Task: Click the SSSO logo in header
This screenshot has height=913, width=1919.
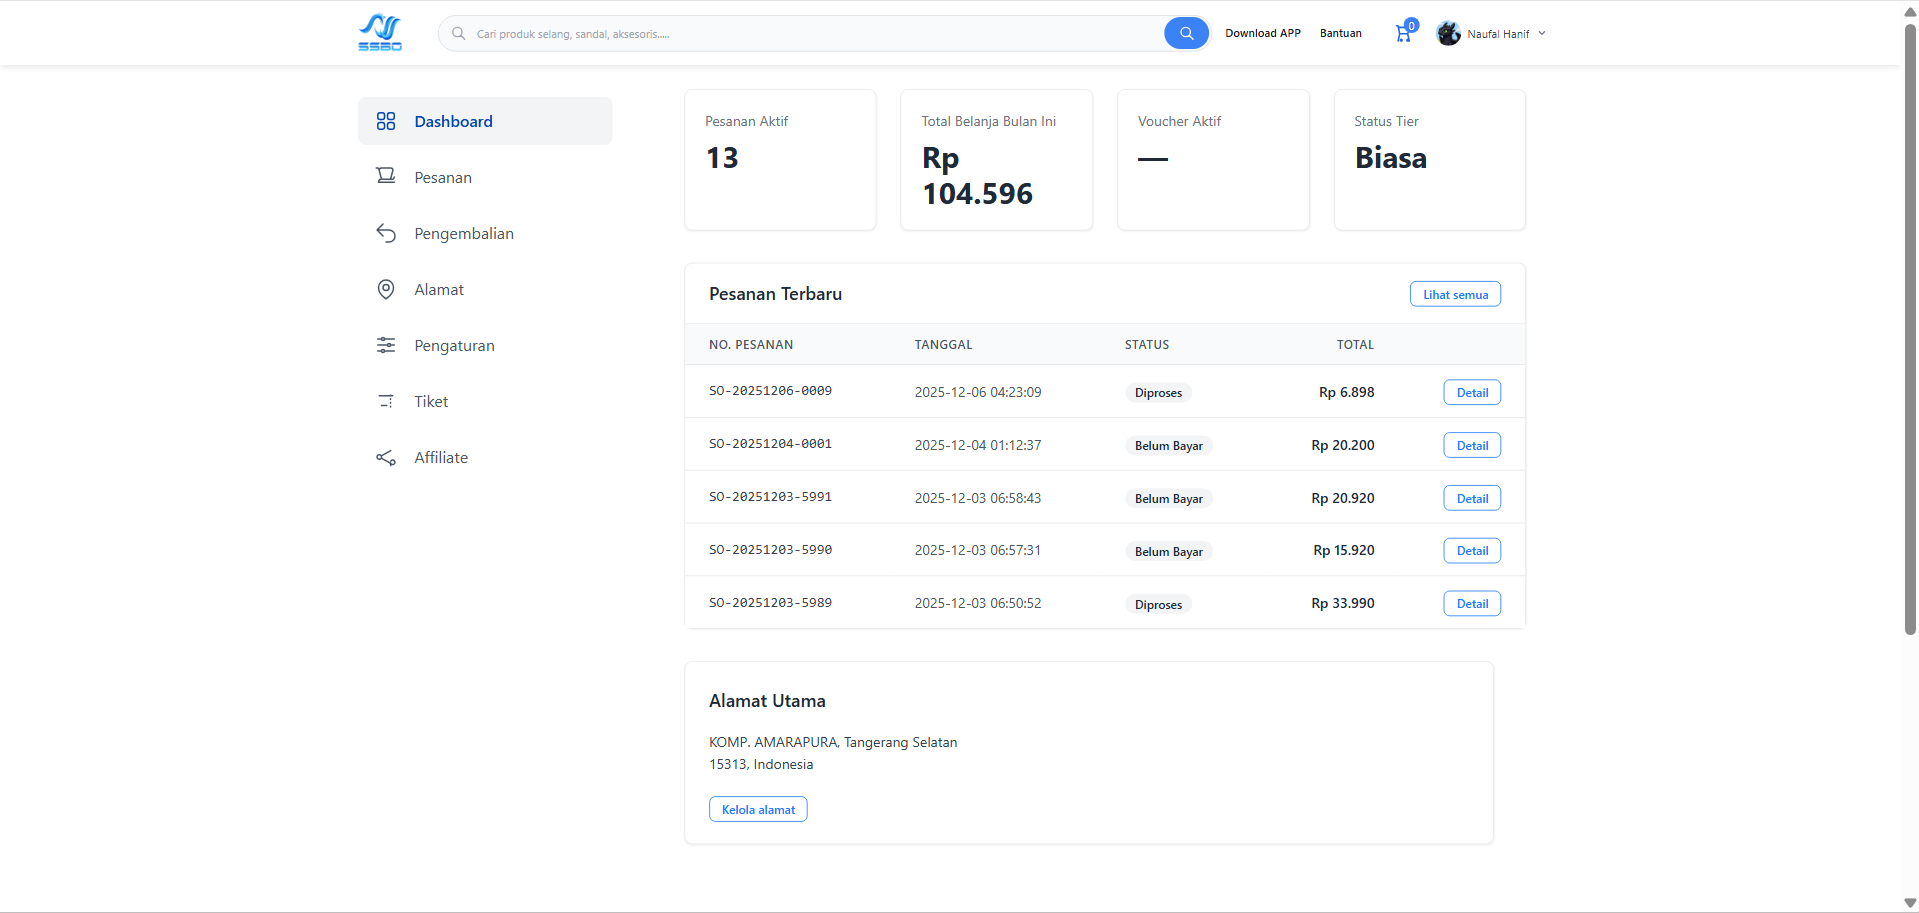Action: [x=380, y=33]
